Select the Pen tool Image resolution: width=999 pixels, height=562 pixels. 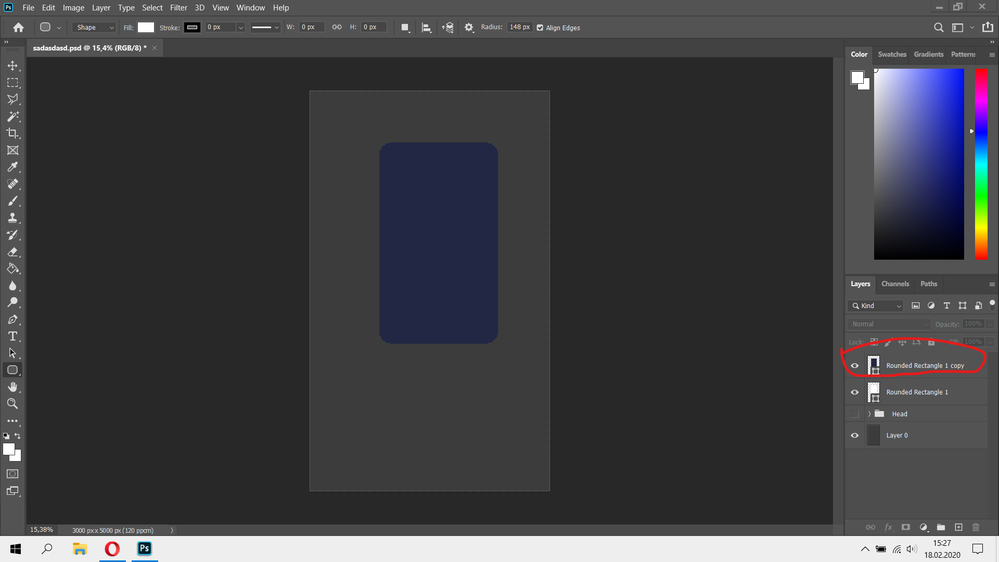pos(13,319)
